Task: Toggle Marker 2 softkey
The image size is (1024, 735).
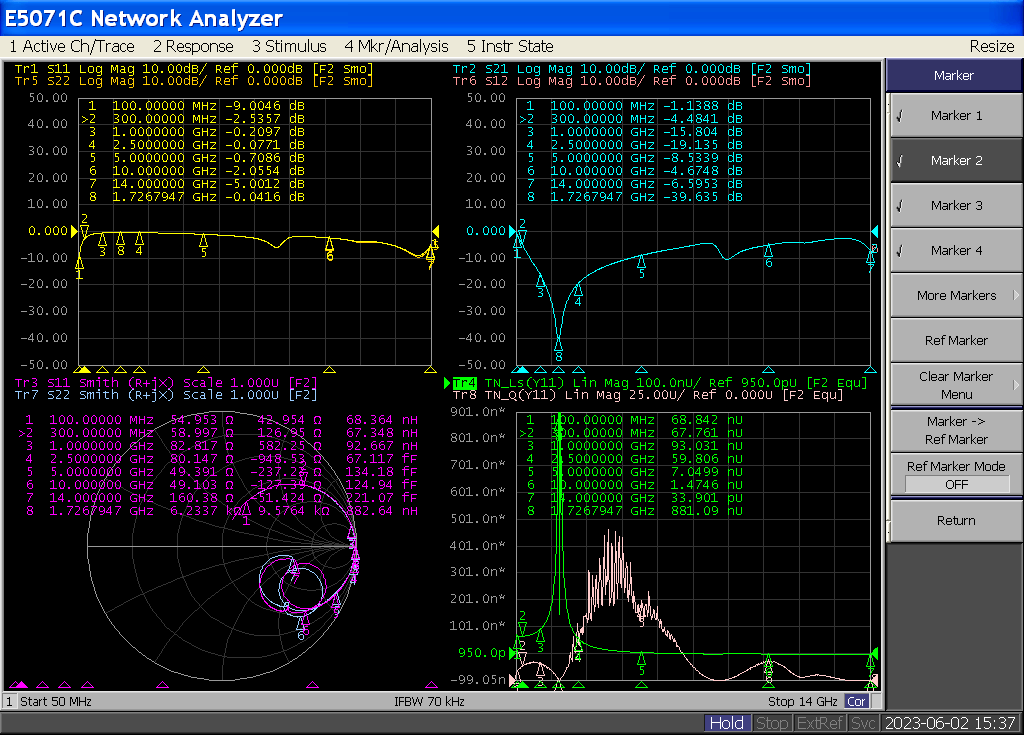Action: (x=956, y=161)
